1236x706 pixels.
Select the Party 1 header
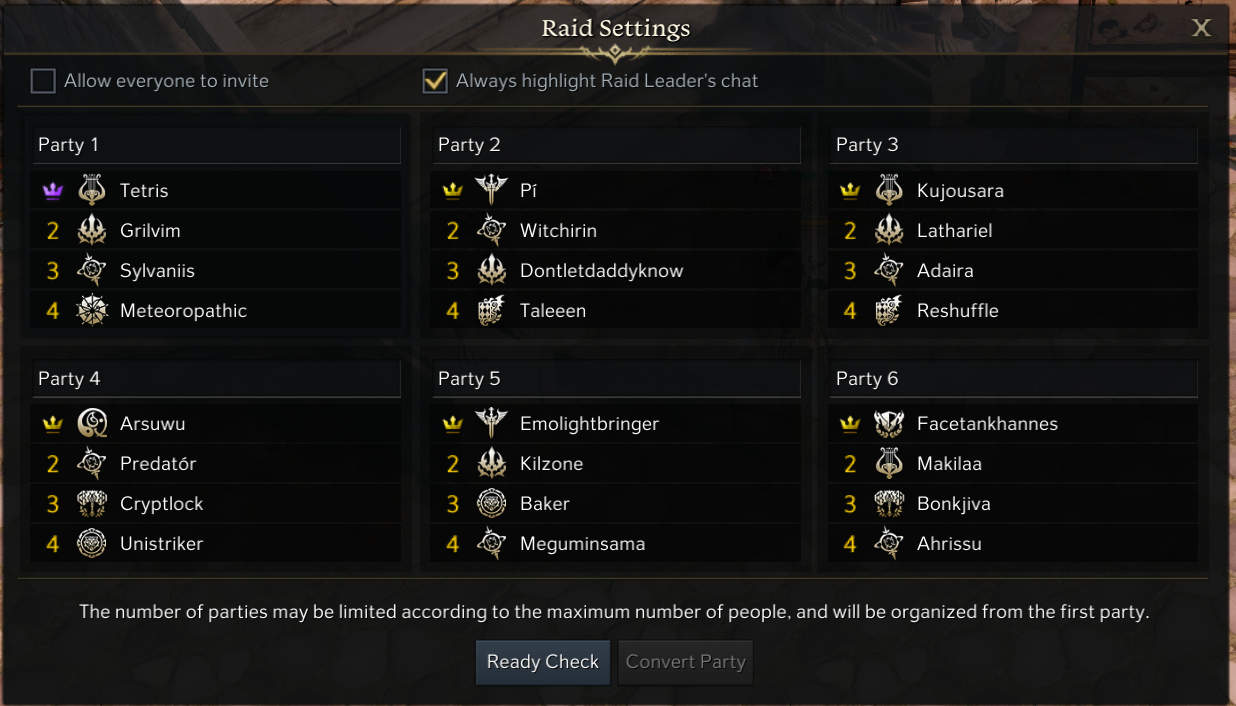(216, 145)
